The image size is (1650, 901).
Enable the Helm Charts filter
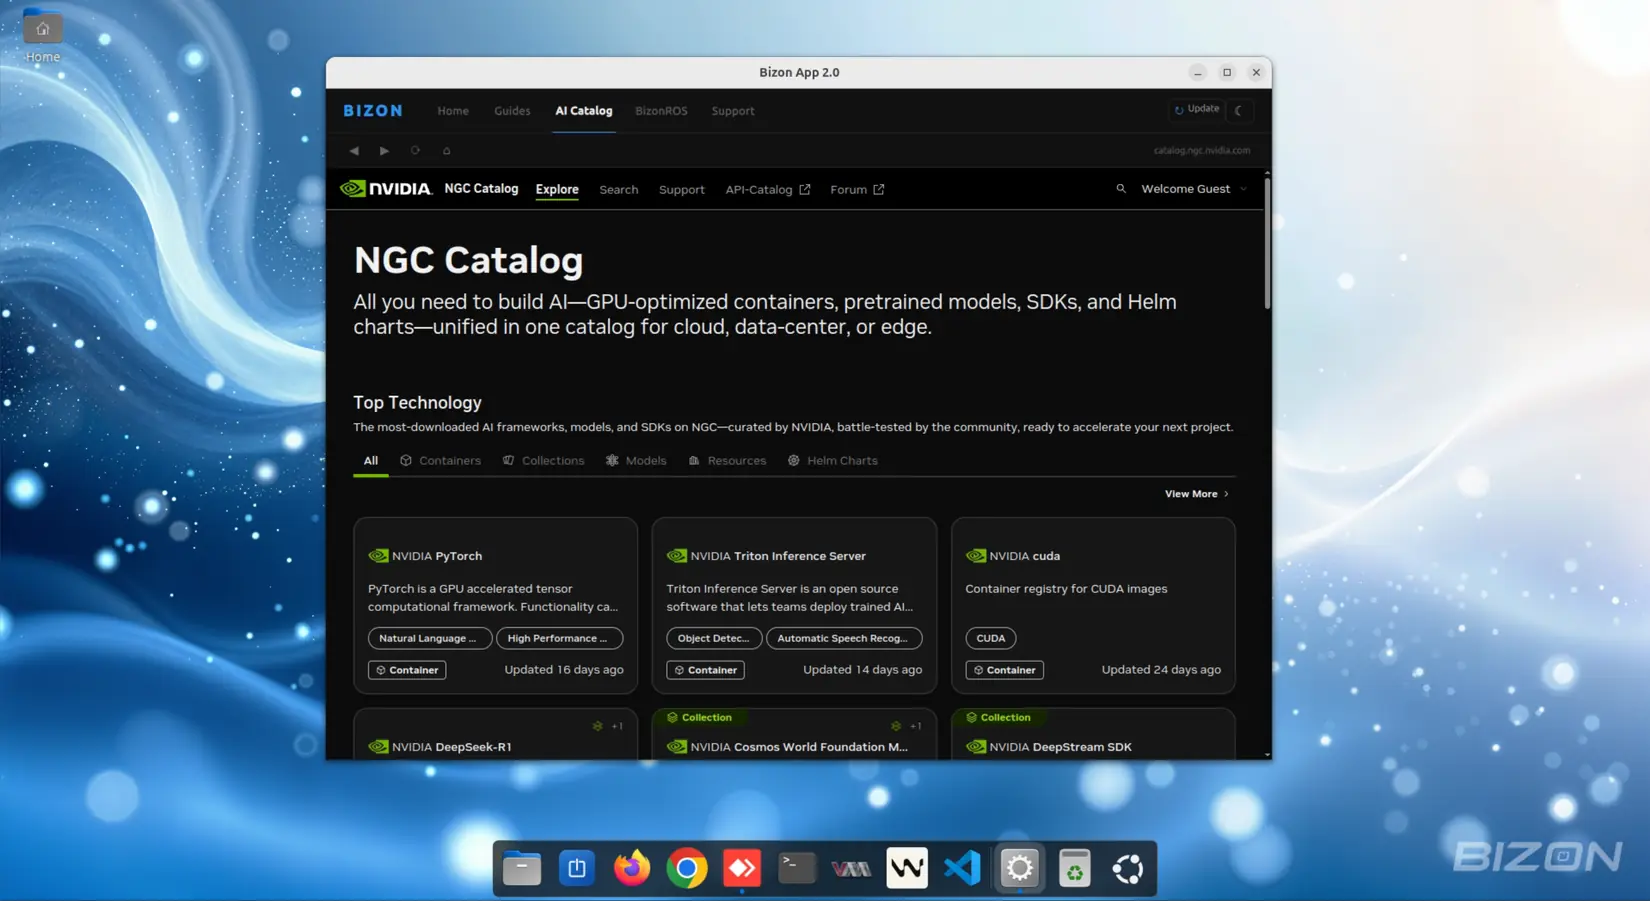[833, 460]
